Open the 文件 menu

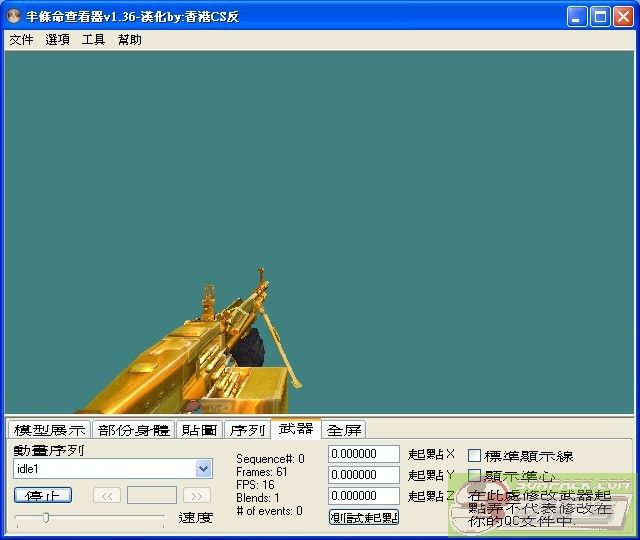tap(21, 40)
